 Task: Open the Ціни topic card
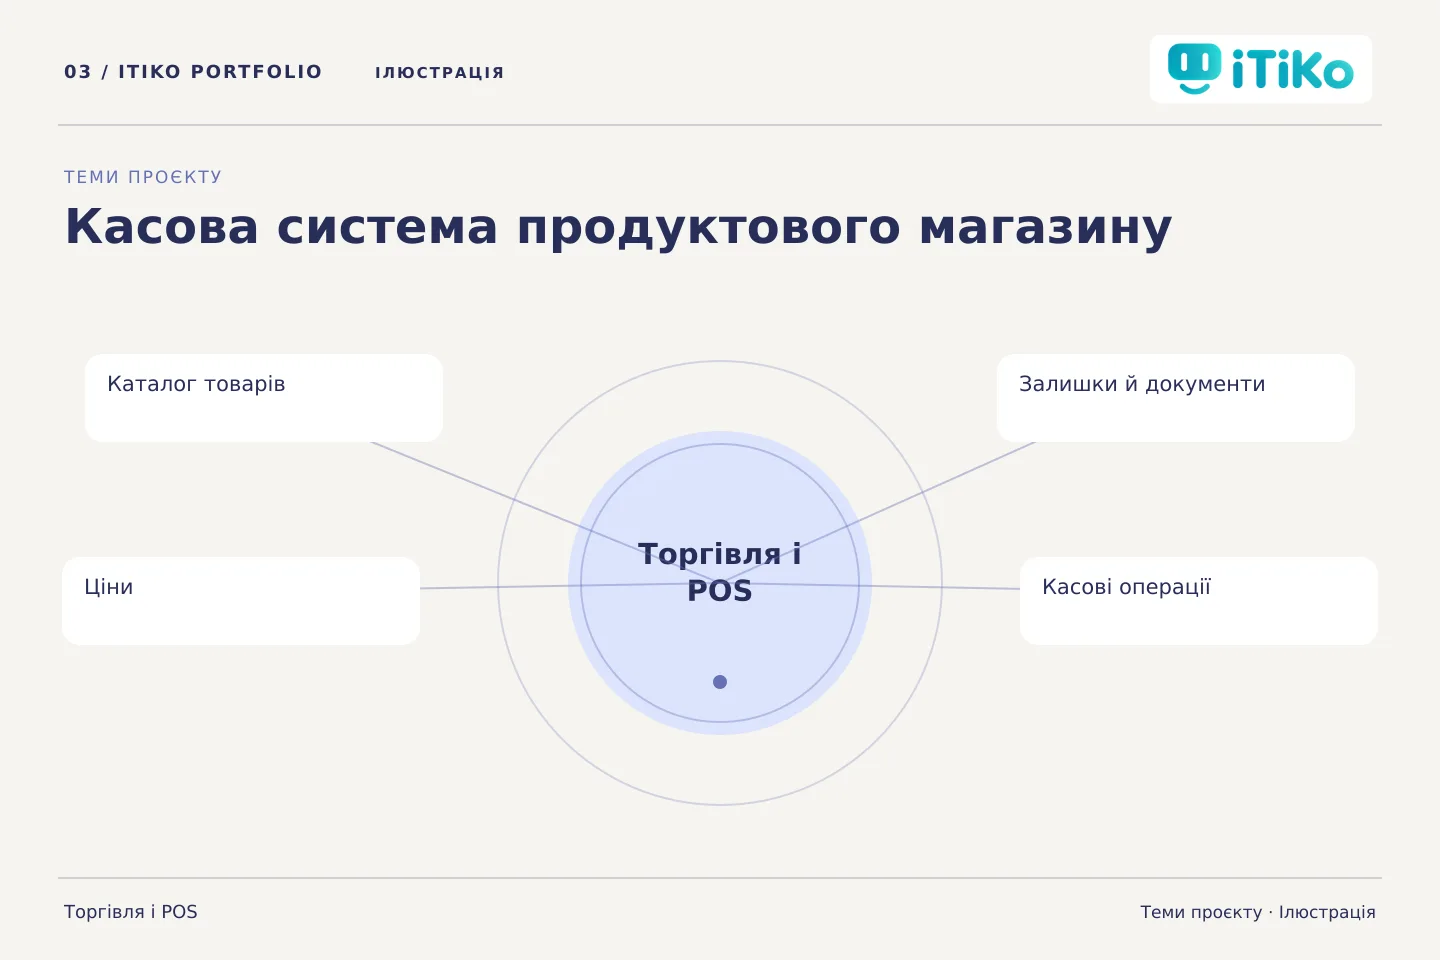tap(241, 601)
